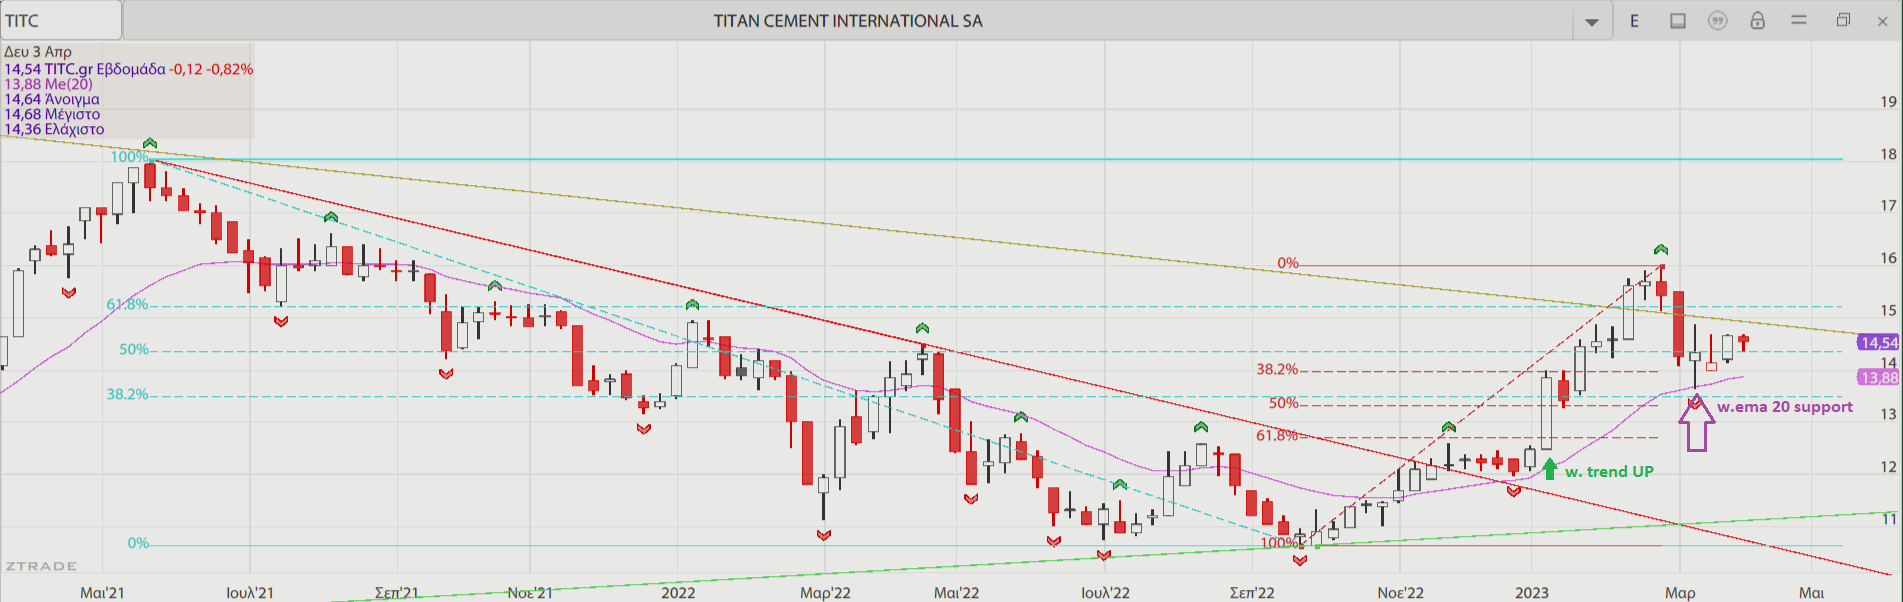Click the 18 price axis level
The image size is (1903, 602).
1888,154
